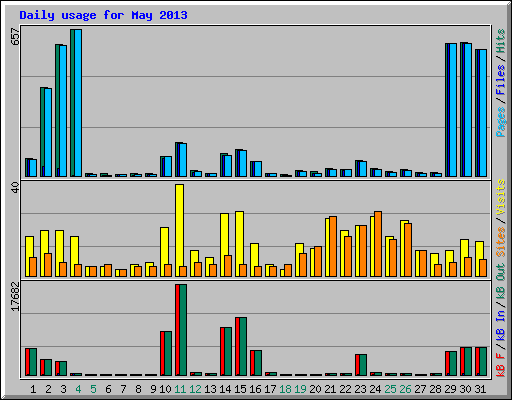Click the 'kB F' legend label
Image resolution: width=512 pixels, height=400 pixels.
point(501,365)
